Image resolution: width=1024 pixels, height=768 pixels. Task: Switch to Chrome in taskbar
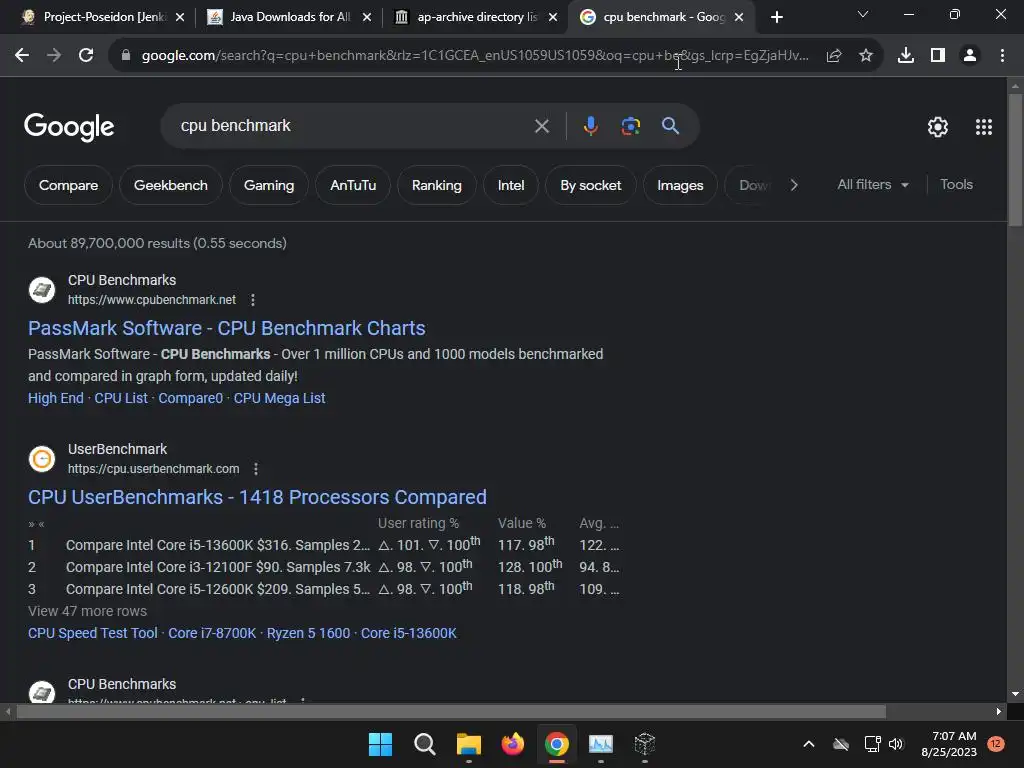pos(556,744)
